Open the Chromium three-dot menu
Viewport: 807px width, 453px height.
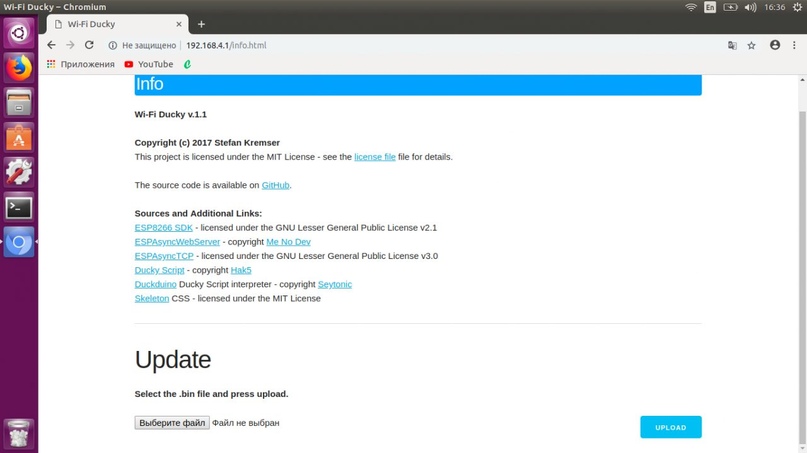click(794, 45)
